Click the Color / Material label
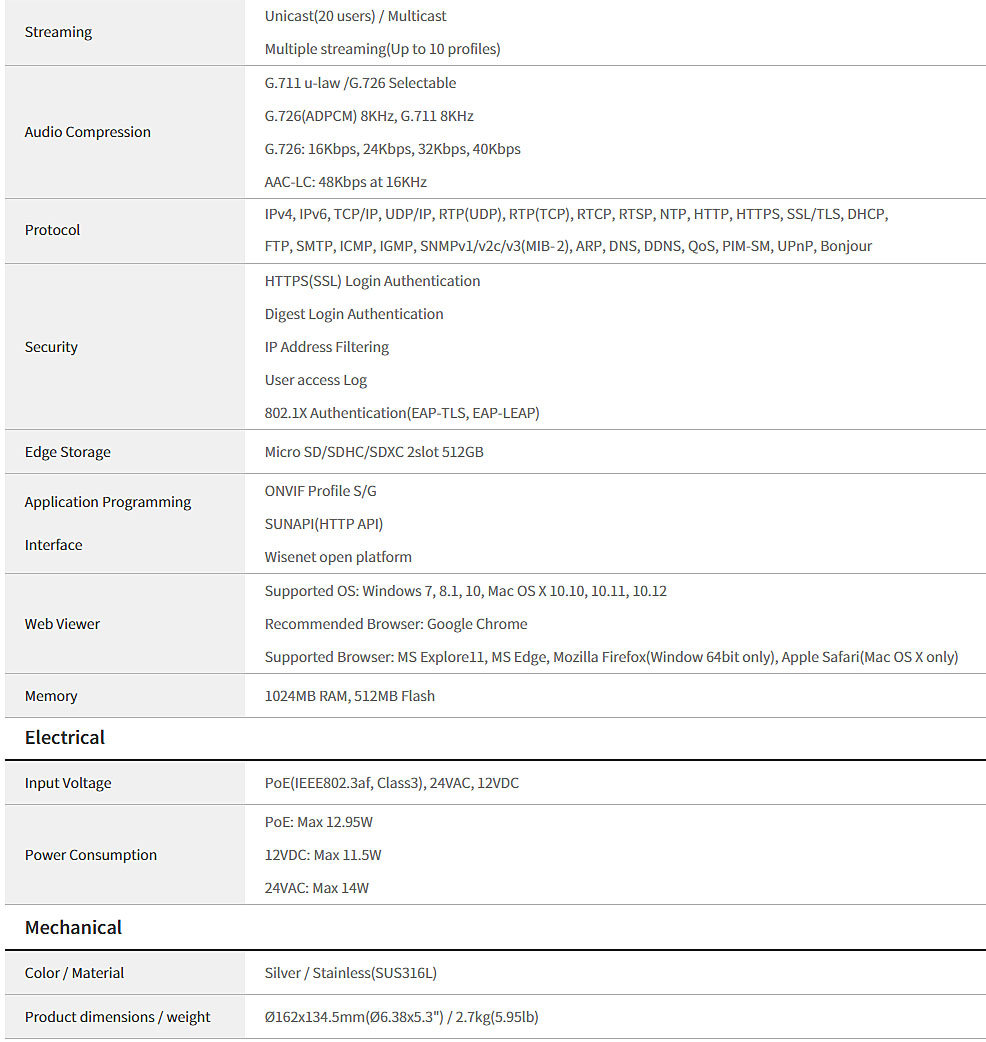Screen dimensions: 986x1042 pyautogui.click(x=74, y=973)
